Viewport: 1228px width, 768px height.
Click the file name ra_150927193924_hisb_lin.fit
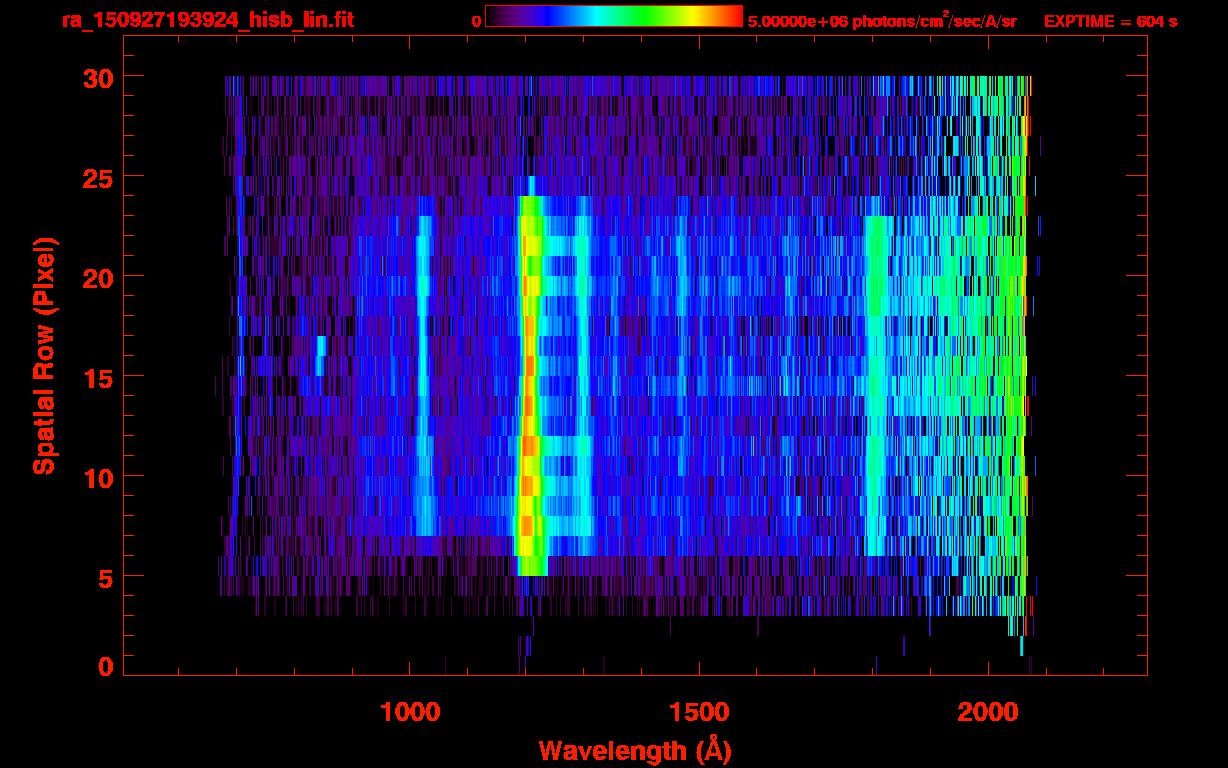coord(207,20)
